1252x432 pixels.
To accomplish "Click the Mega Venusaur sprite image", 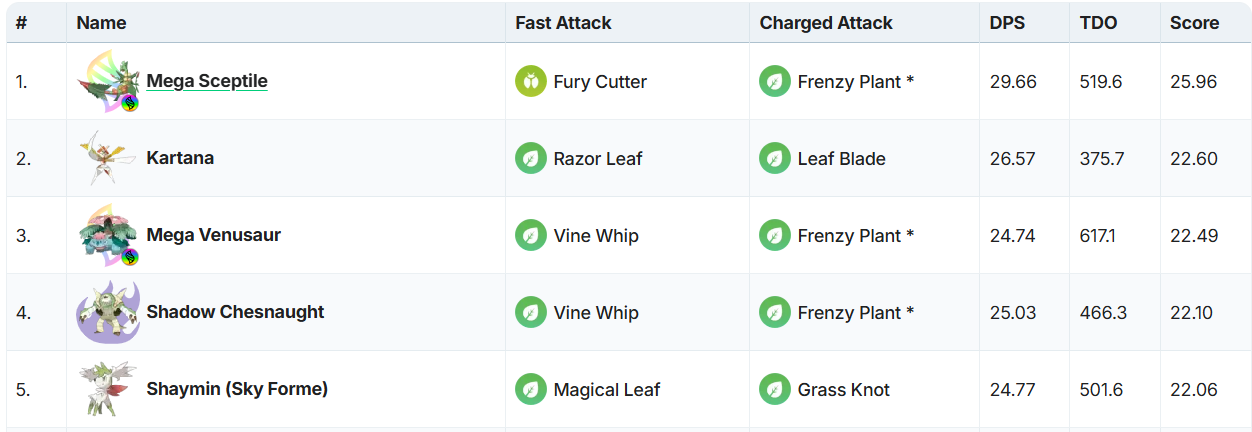I will click(x=107, y=236).
